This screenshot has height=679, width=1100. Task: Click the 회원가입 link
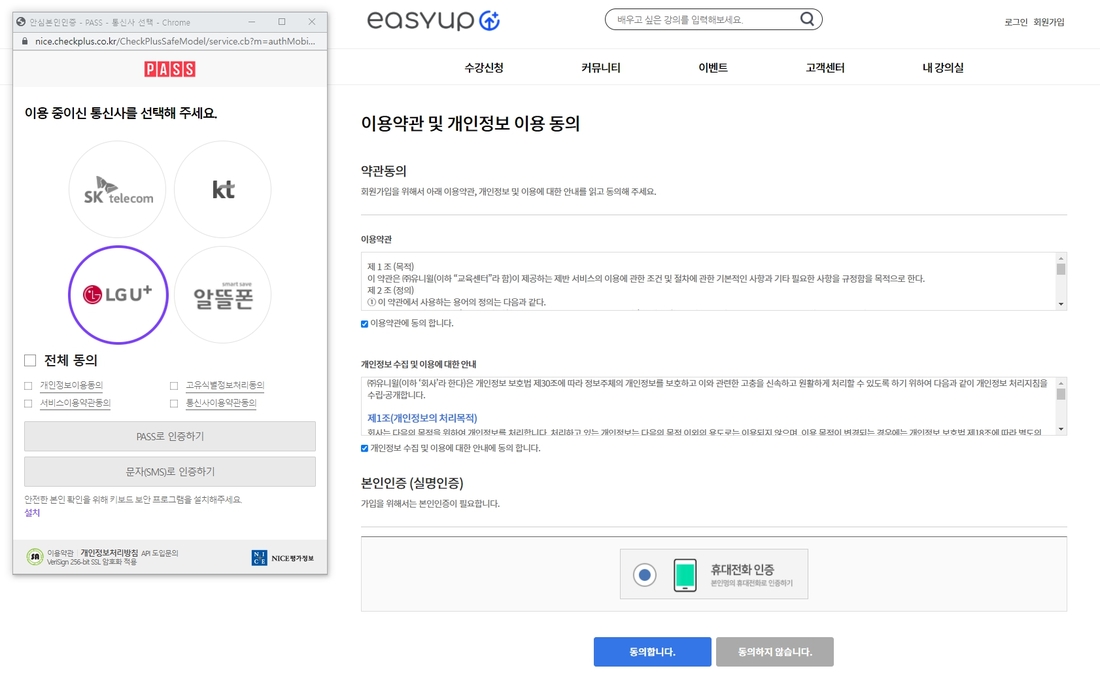[1049, 22]
